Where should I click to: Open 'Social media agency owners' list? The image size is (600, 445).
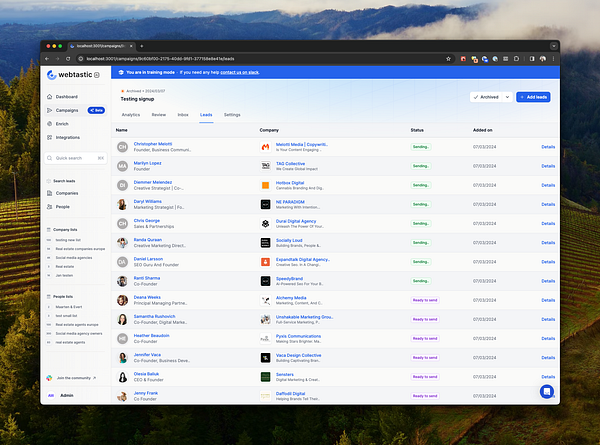[79, 334]
